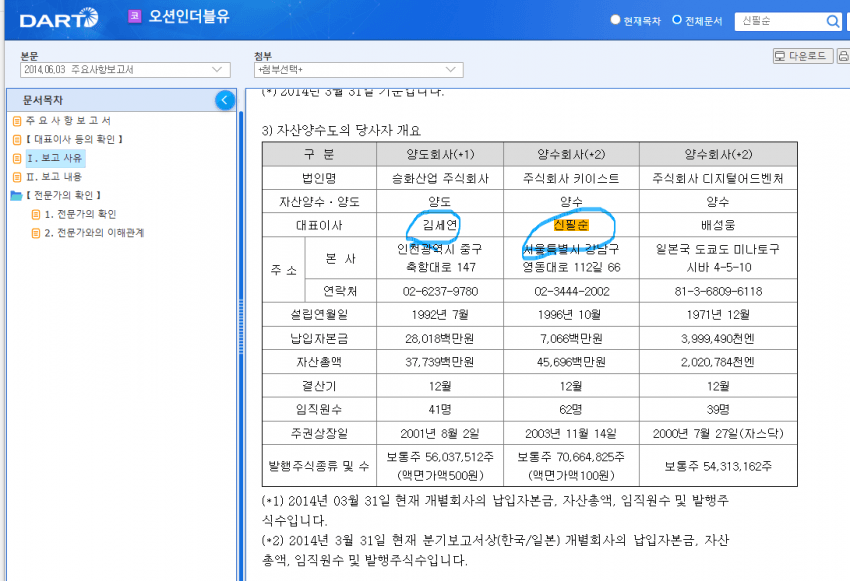Click the 오션인더블유 company title
This screenshot has width=850, height=581.
pyautogui.click(x=189, y=16)
